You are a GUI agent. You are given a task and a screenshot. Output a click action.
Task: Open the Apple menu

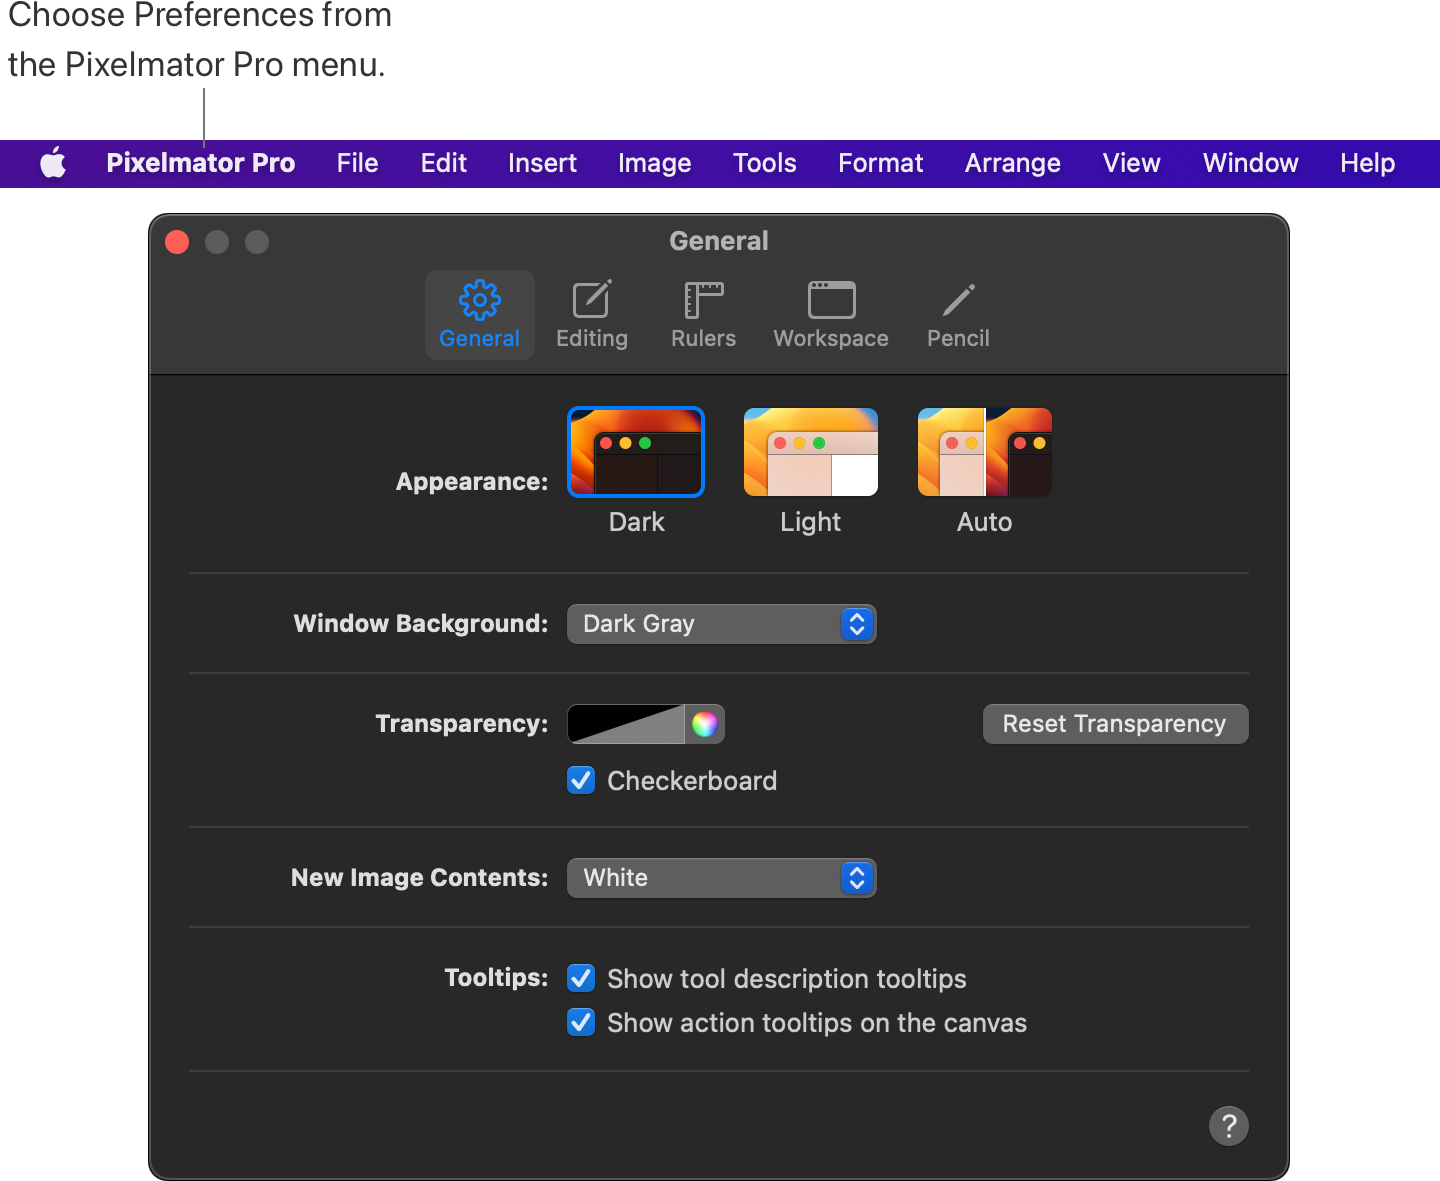tap(53, 163)
